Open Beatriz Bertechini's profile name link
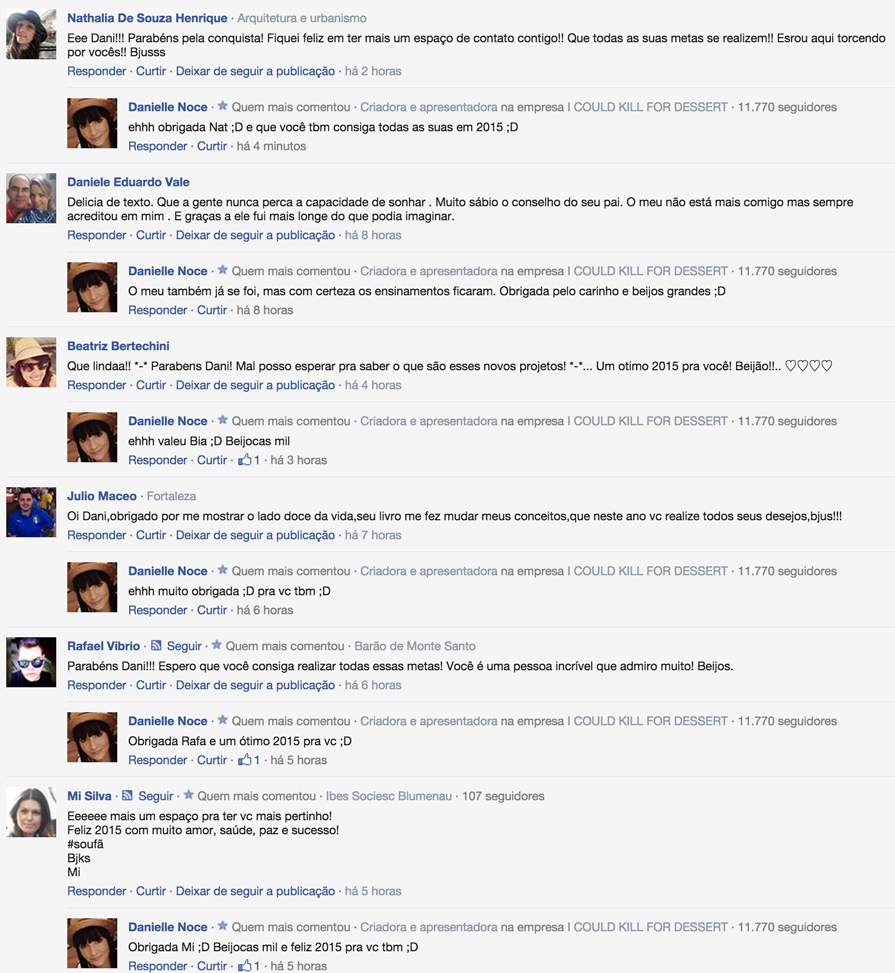The height and width of the screenshot is (973, 895). [x=118, y=346]
